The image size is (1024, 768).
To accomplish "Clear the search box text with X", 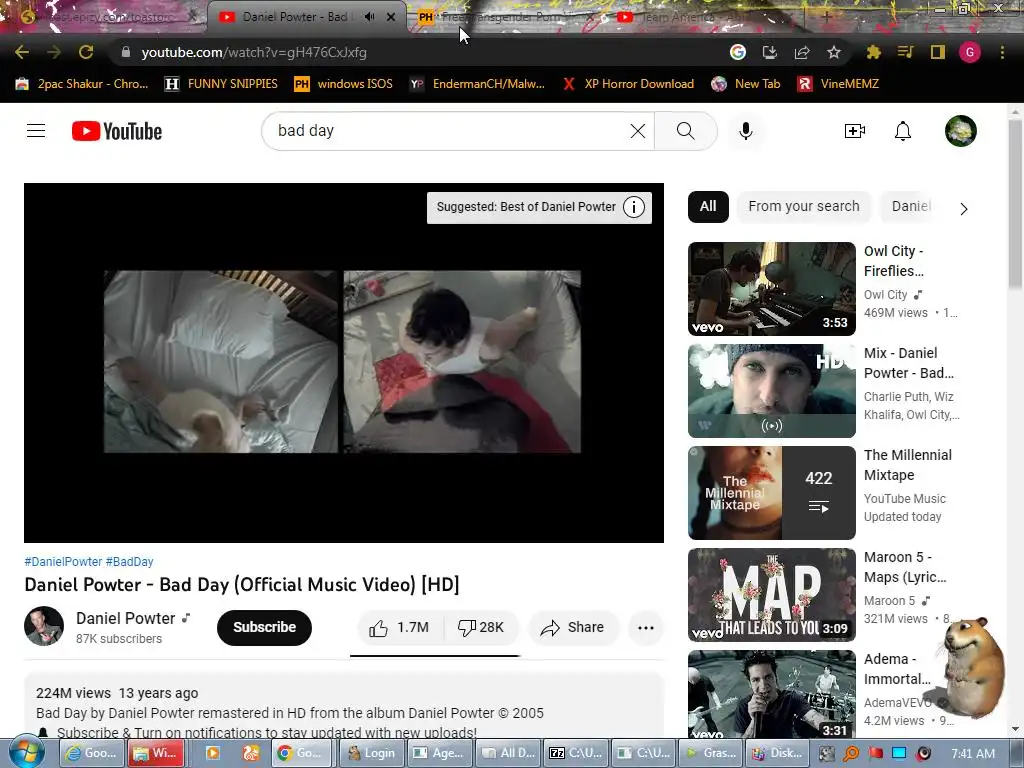I will click(638, 131).
